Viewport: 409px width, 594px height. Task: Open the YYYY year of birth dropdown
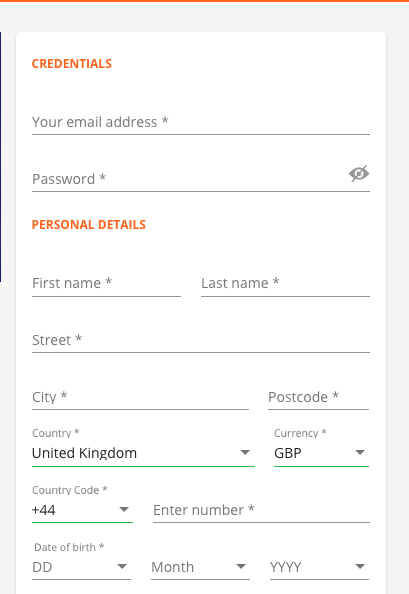click(x=319, y=567)
